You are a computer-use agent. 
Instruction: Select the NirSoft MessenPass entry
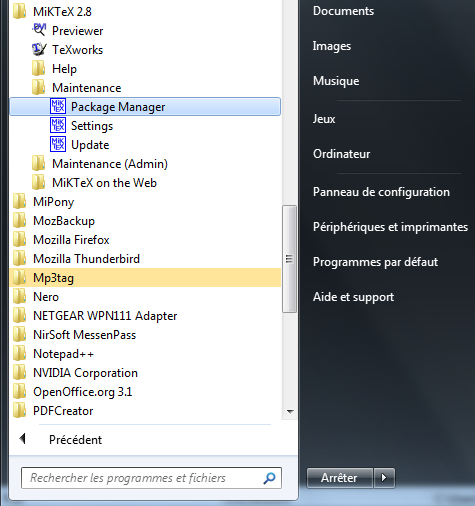pos(84,335)
